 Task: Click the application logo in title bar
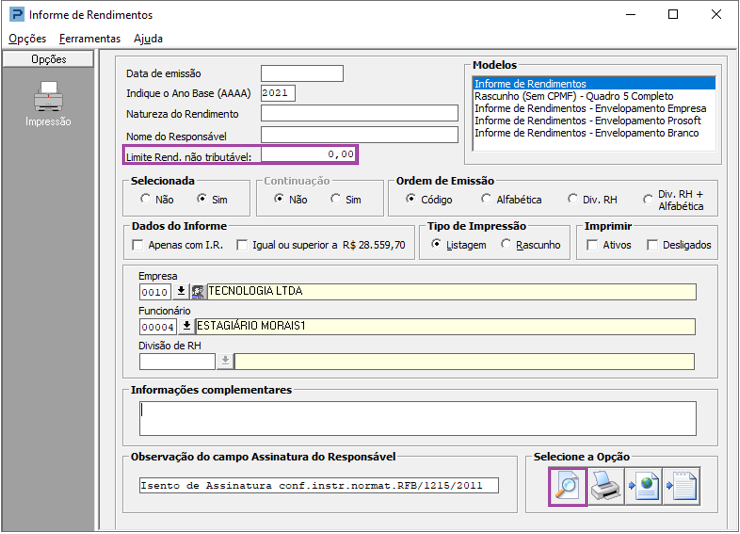click(x=17, y=15)
